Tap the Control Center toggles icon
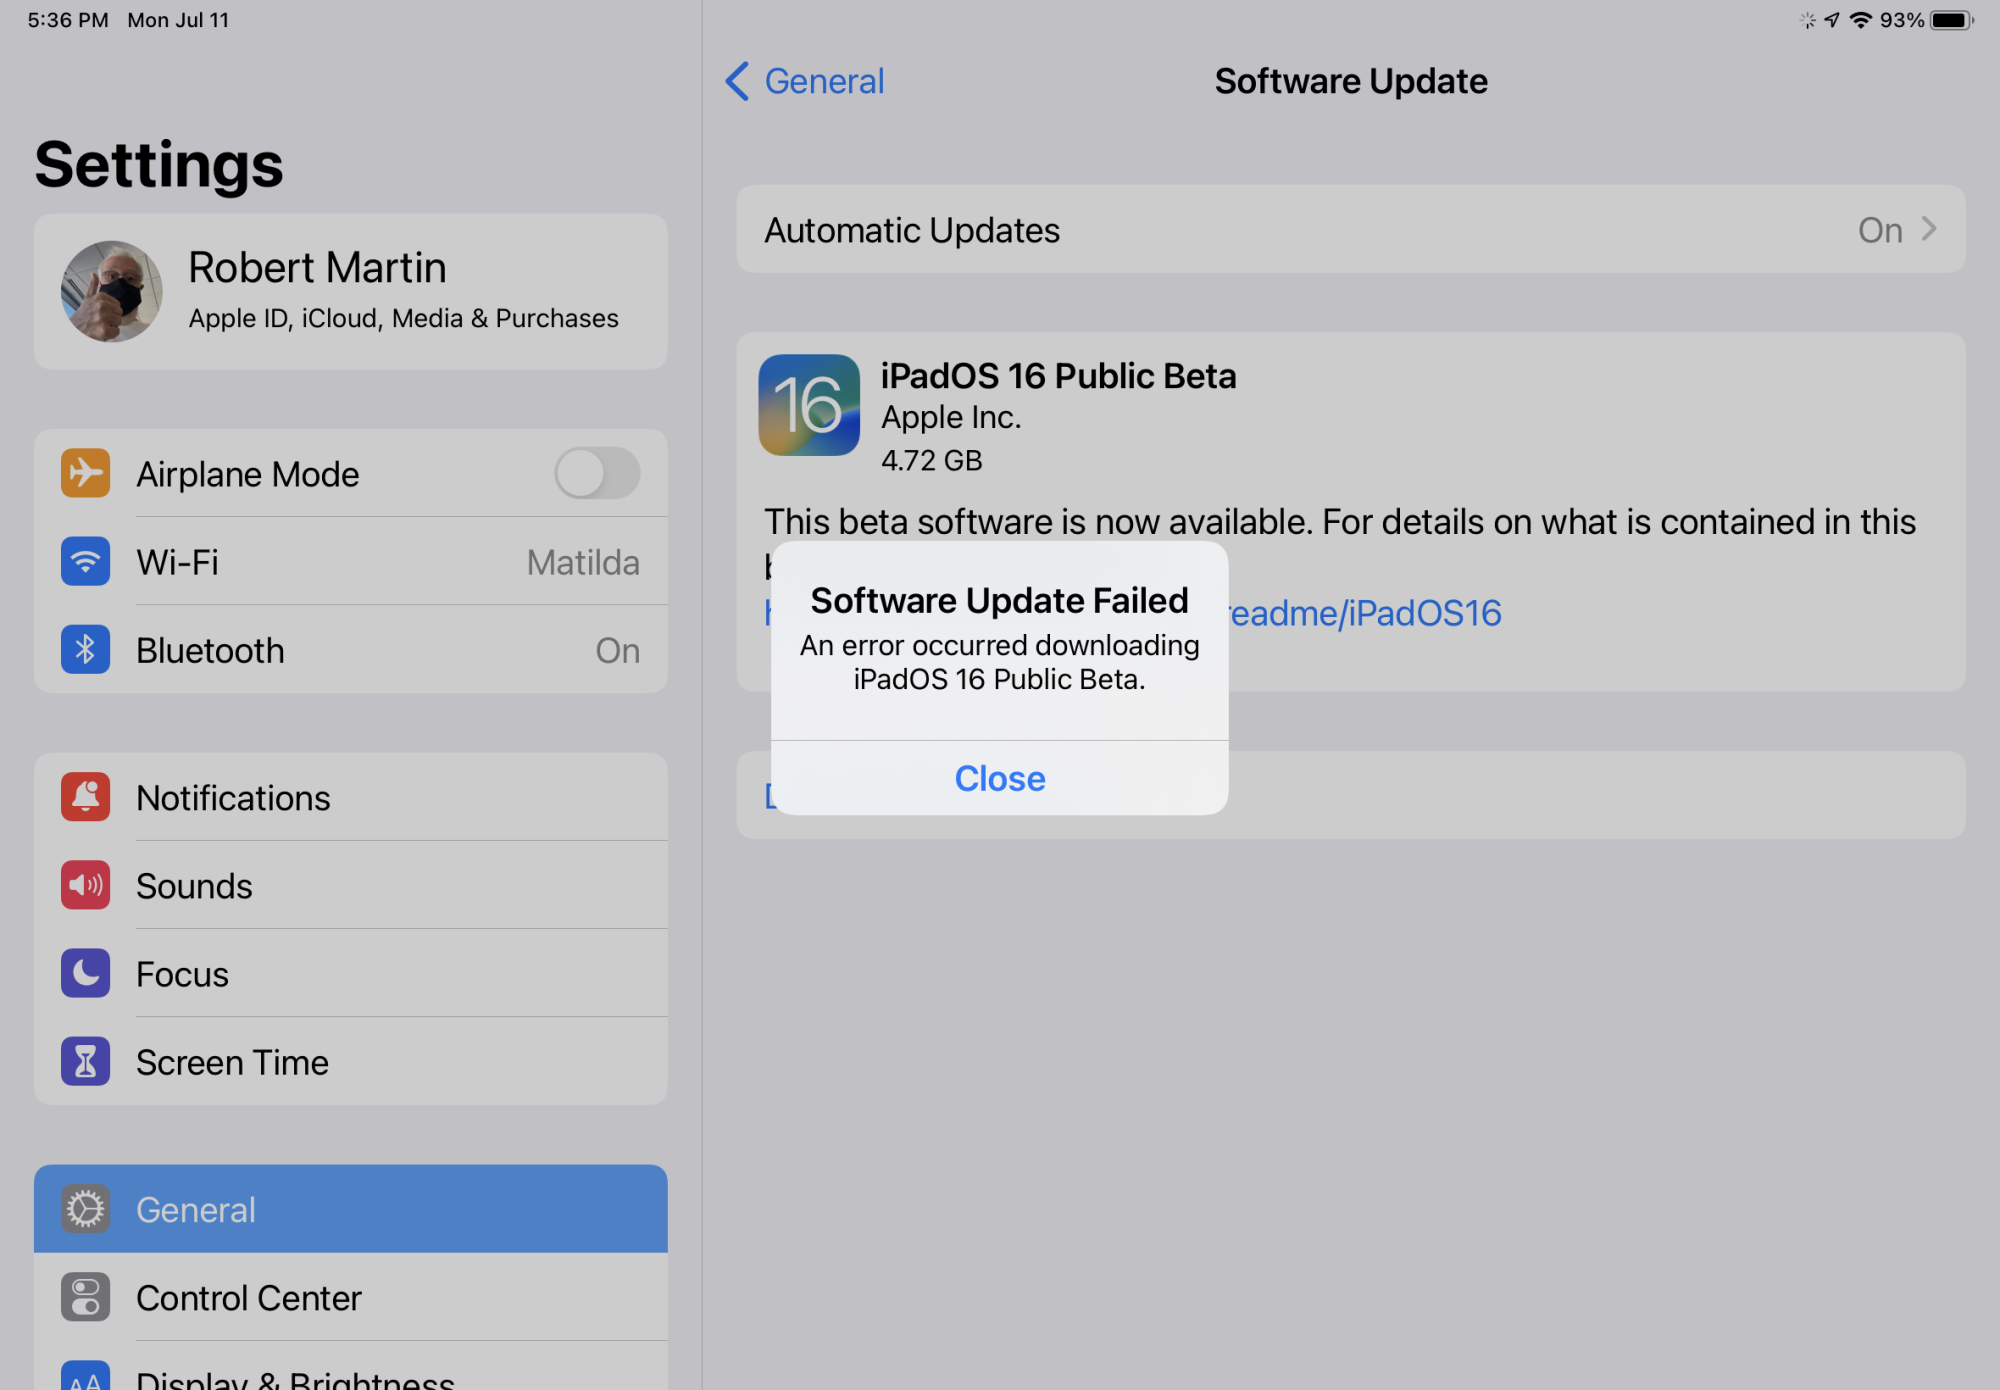 click(x=85, y=1297)
